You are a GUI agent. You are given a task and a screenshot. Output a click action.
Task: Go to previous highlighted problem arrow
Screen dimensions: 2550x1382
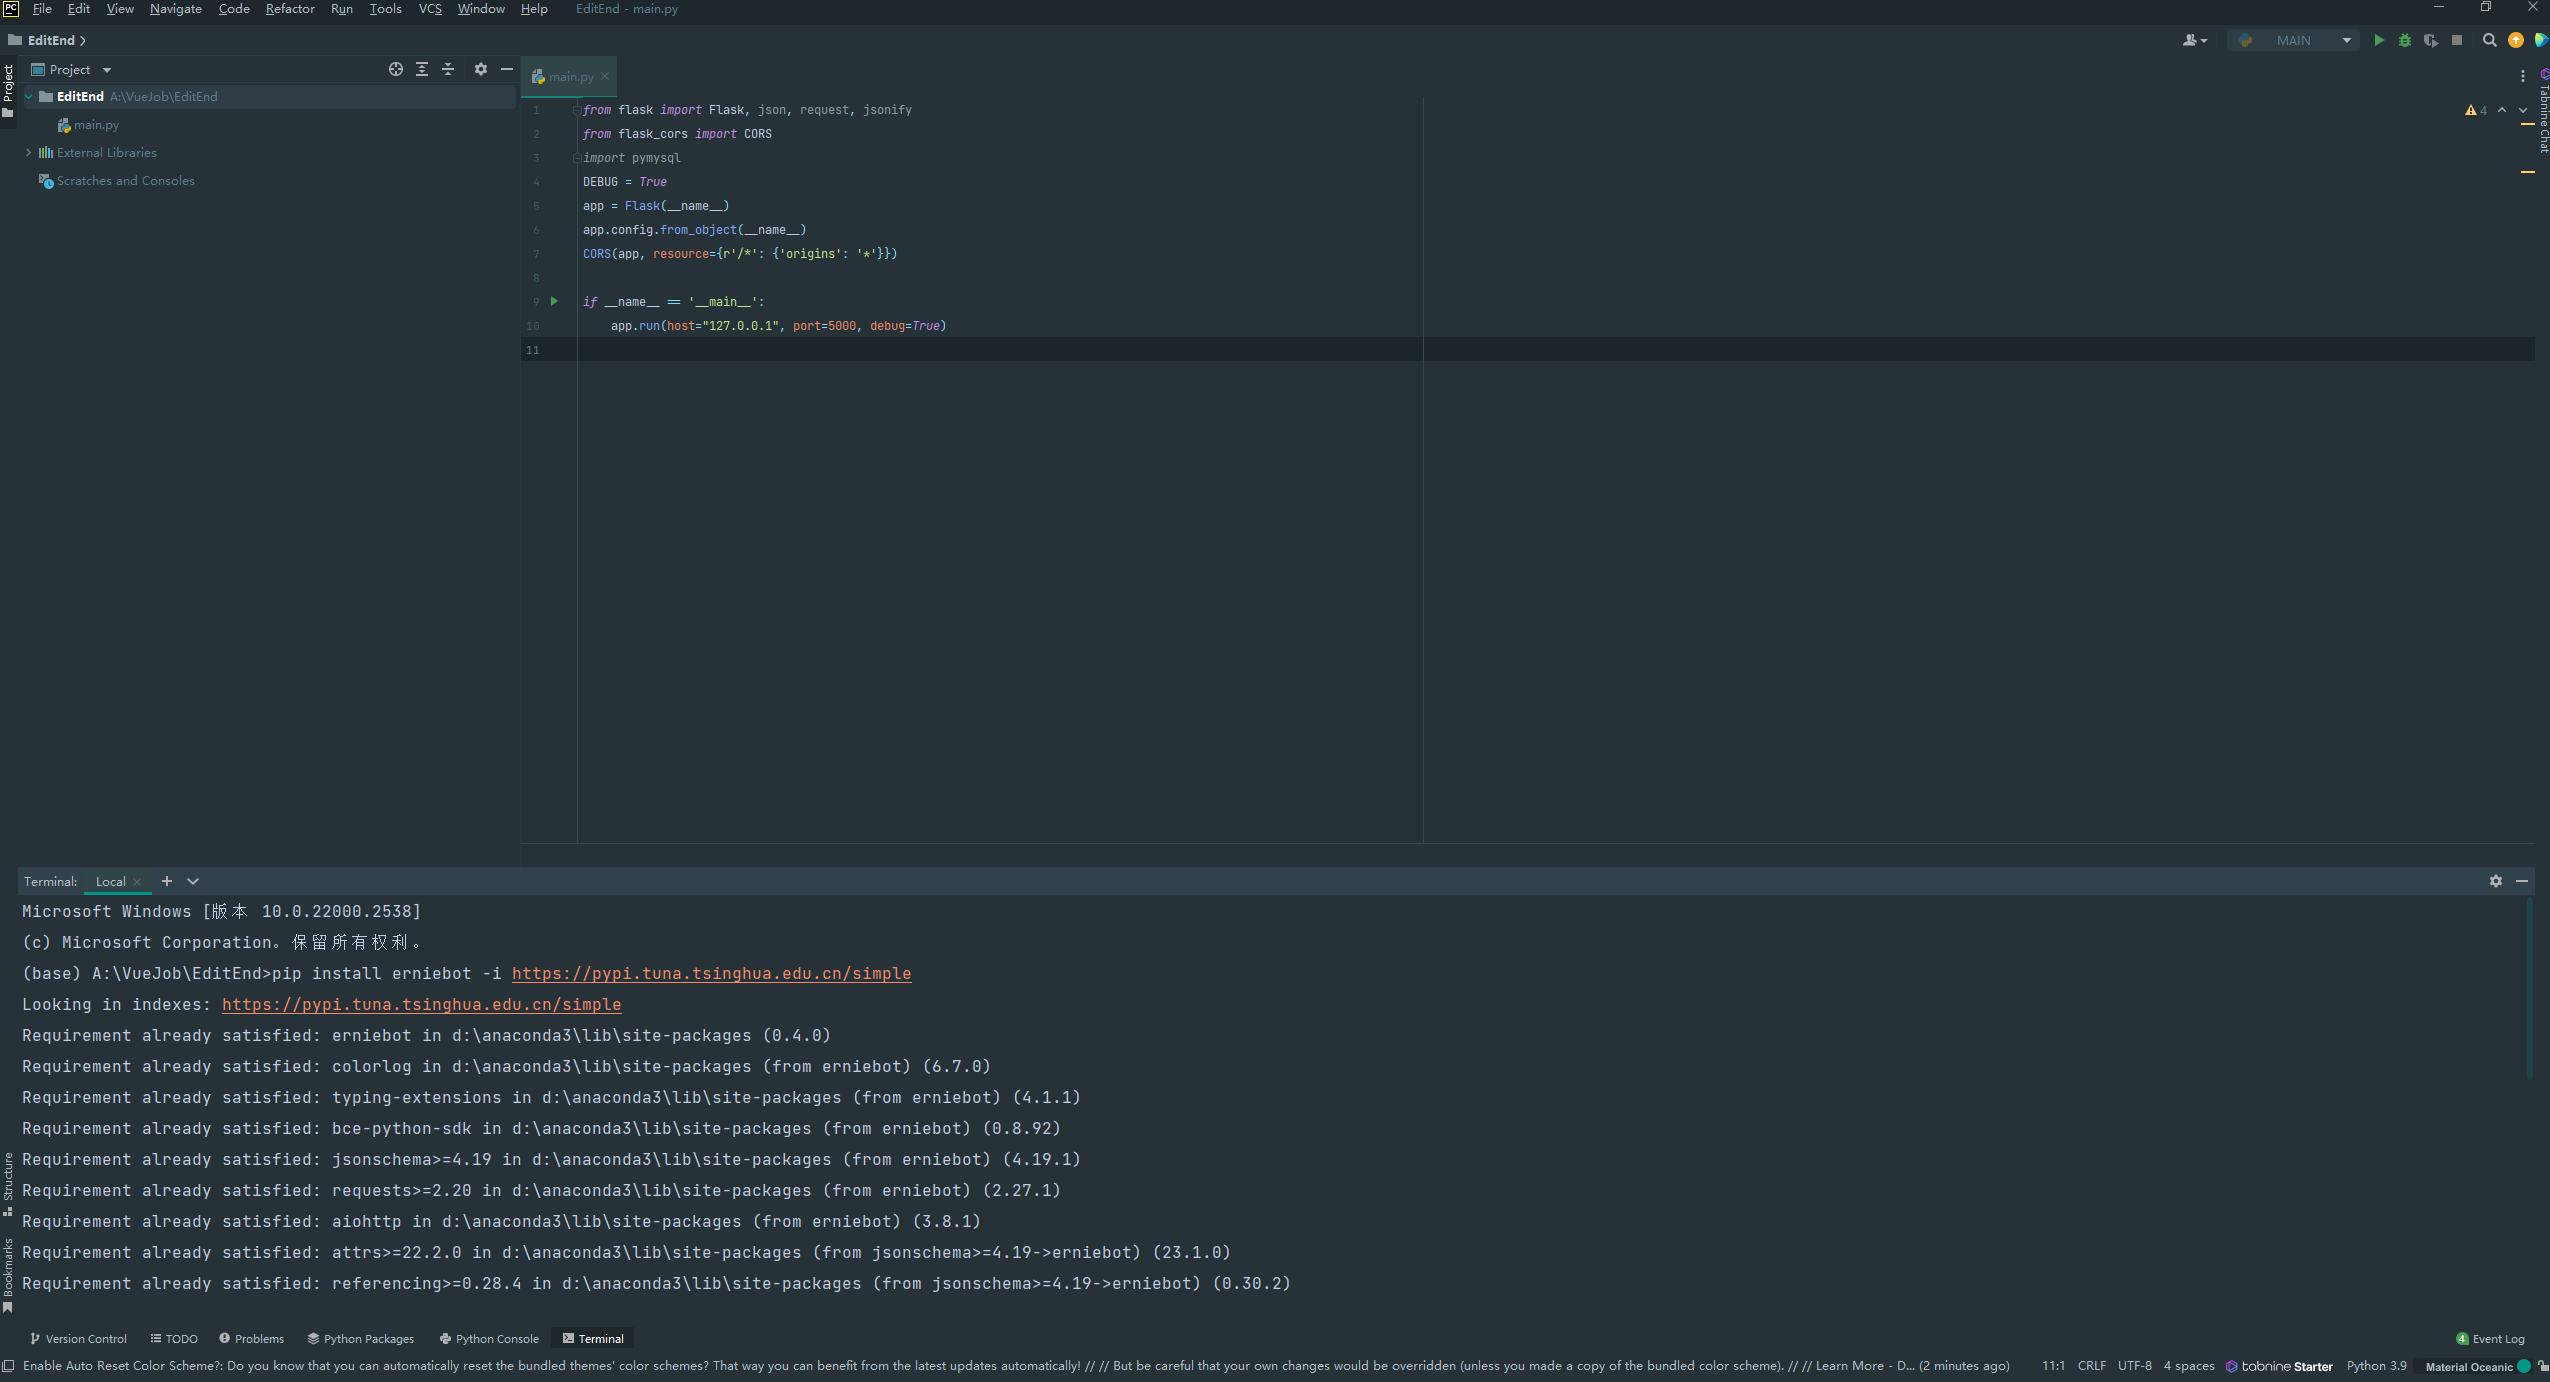coord(2502,110)
